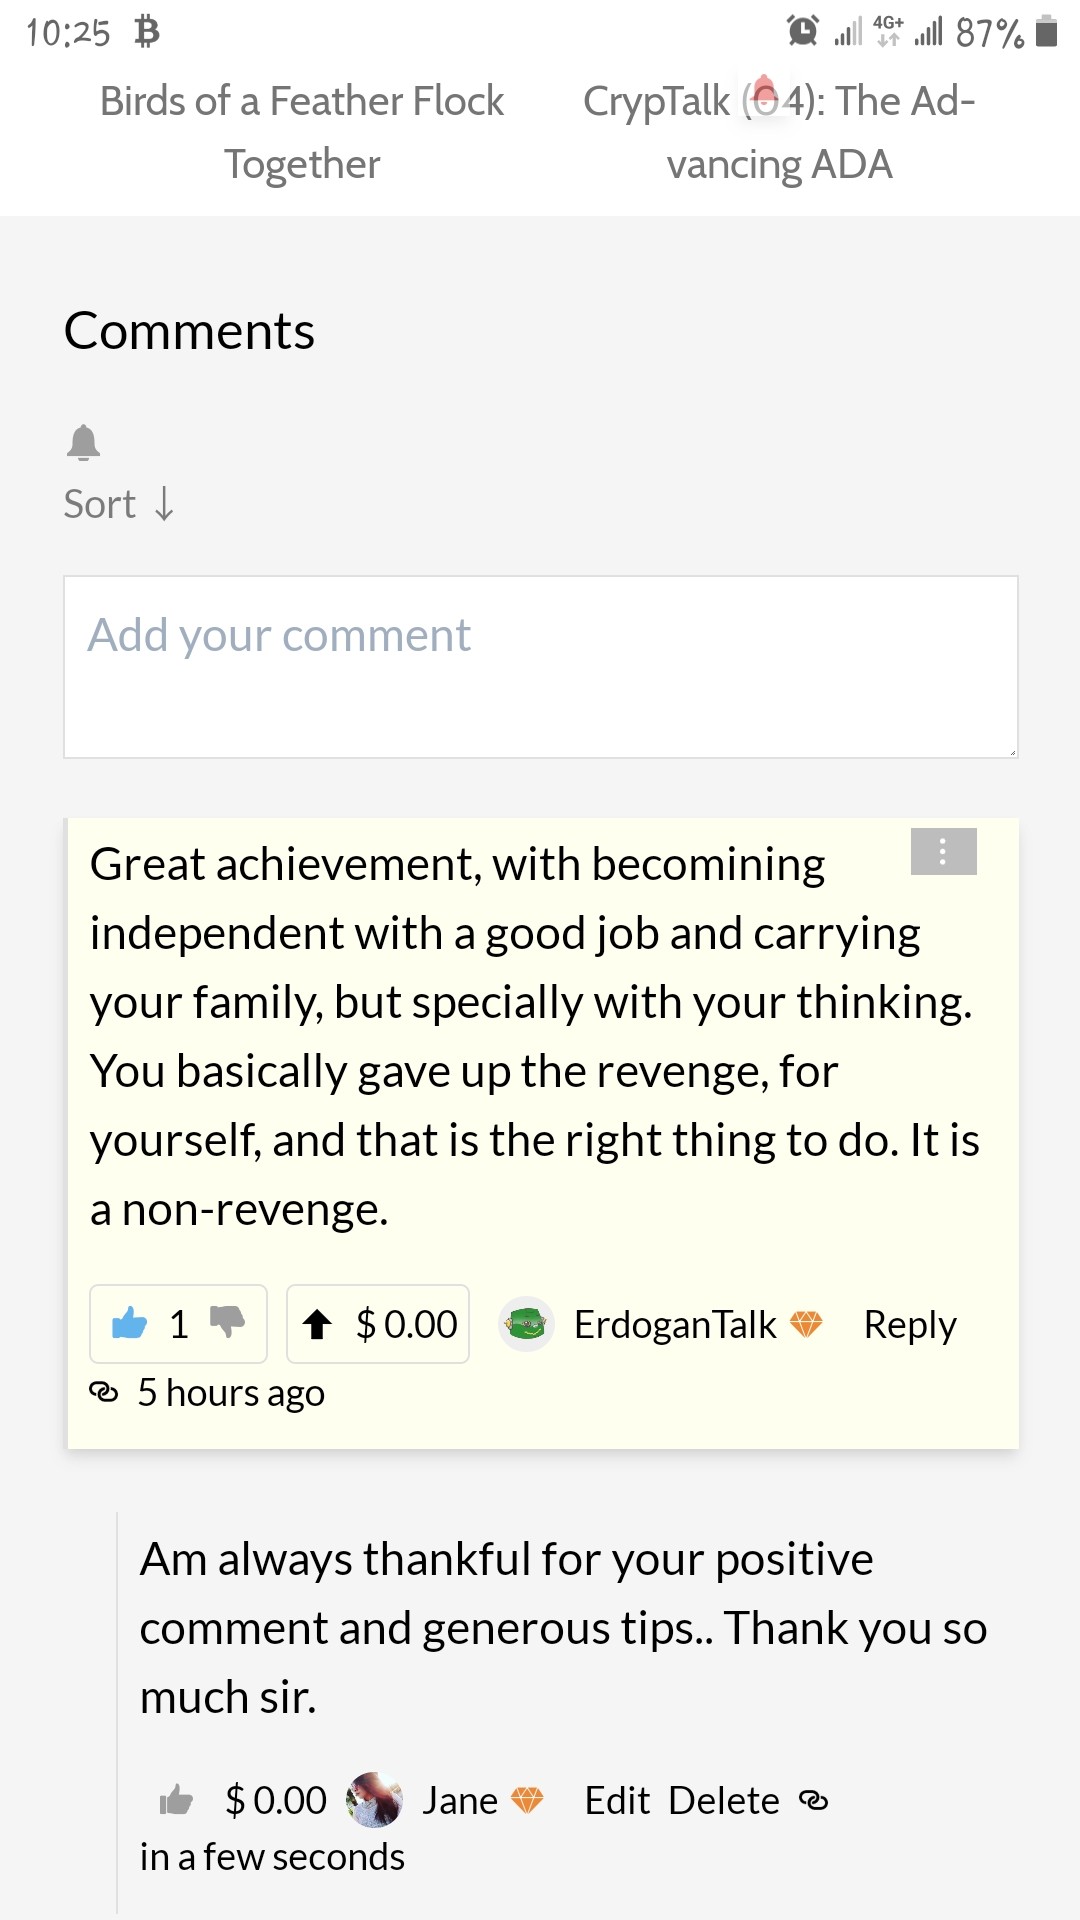Image resolution: width=1080 pixels, height=1920 pixels.
Task: Copy permalink icon beside 5 hours ago
Action: pyautogui.click(x=104, y=1392)
